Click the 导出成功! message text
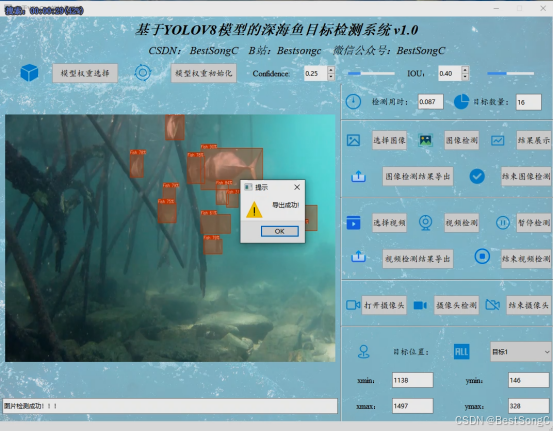This screenshot has height=432, width=554. click(285, 205)
